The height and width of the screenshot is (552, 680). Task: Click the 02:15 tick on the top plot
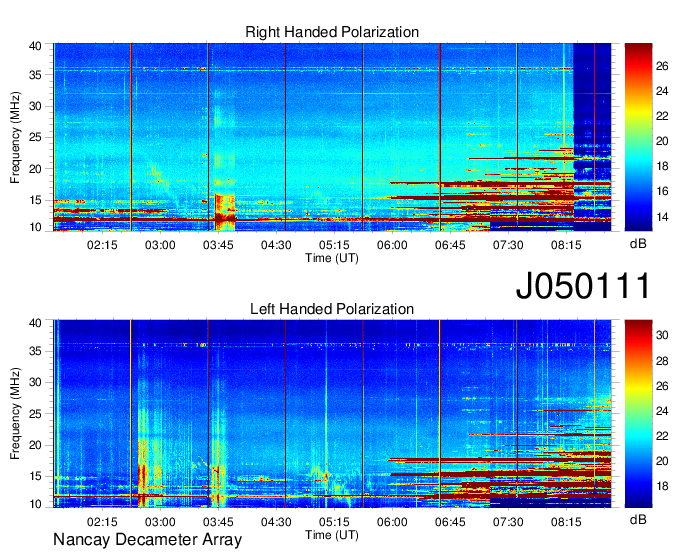tap(102, 245)
